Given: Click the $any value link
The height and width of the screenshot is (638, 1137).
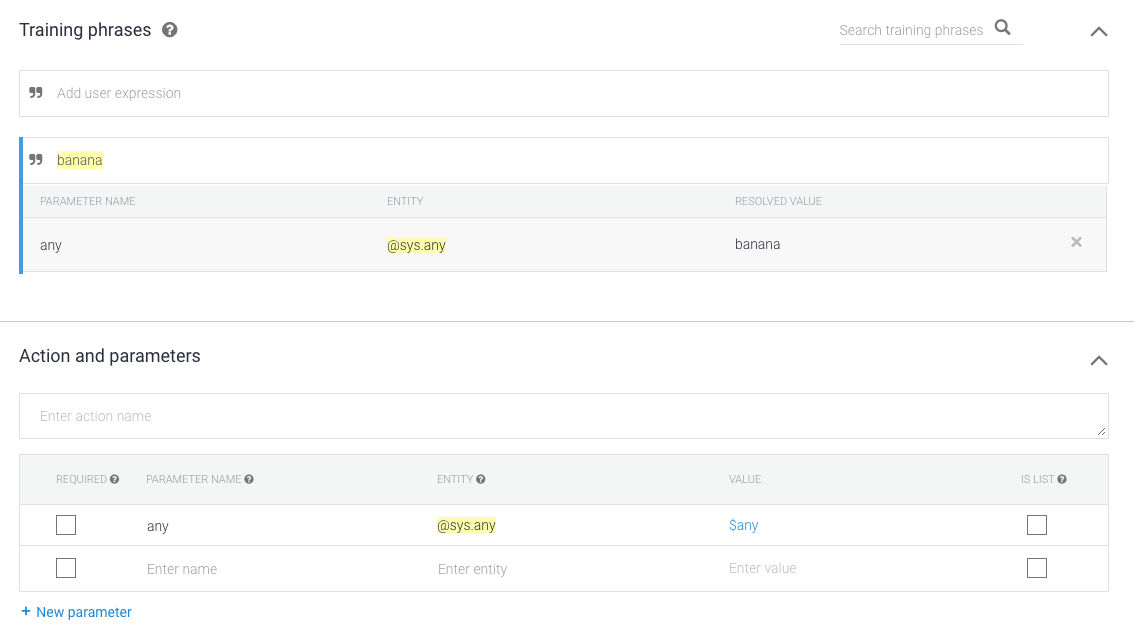Looking at the screenshot, I should click(743, 525).
